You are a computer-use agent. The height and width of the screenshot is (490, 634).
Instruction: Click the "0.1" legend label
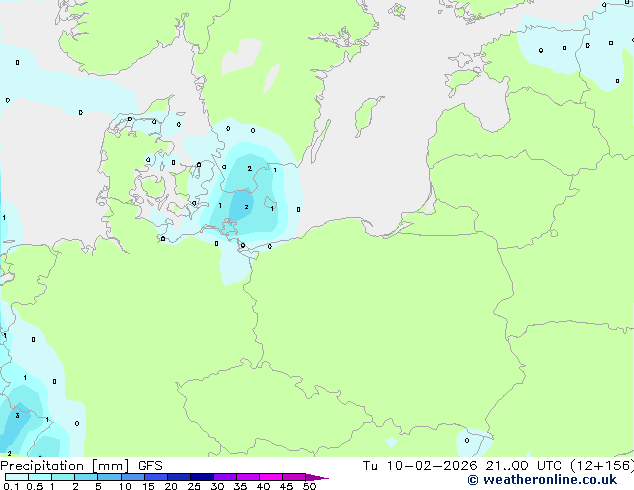[11, 486]
